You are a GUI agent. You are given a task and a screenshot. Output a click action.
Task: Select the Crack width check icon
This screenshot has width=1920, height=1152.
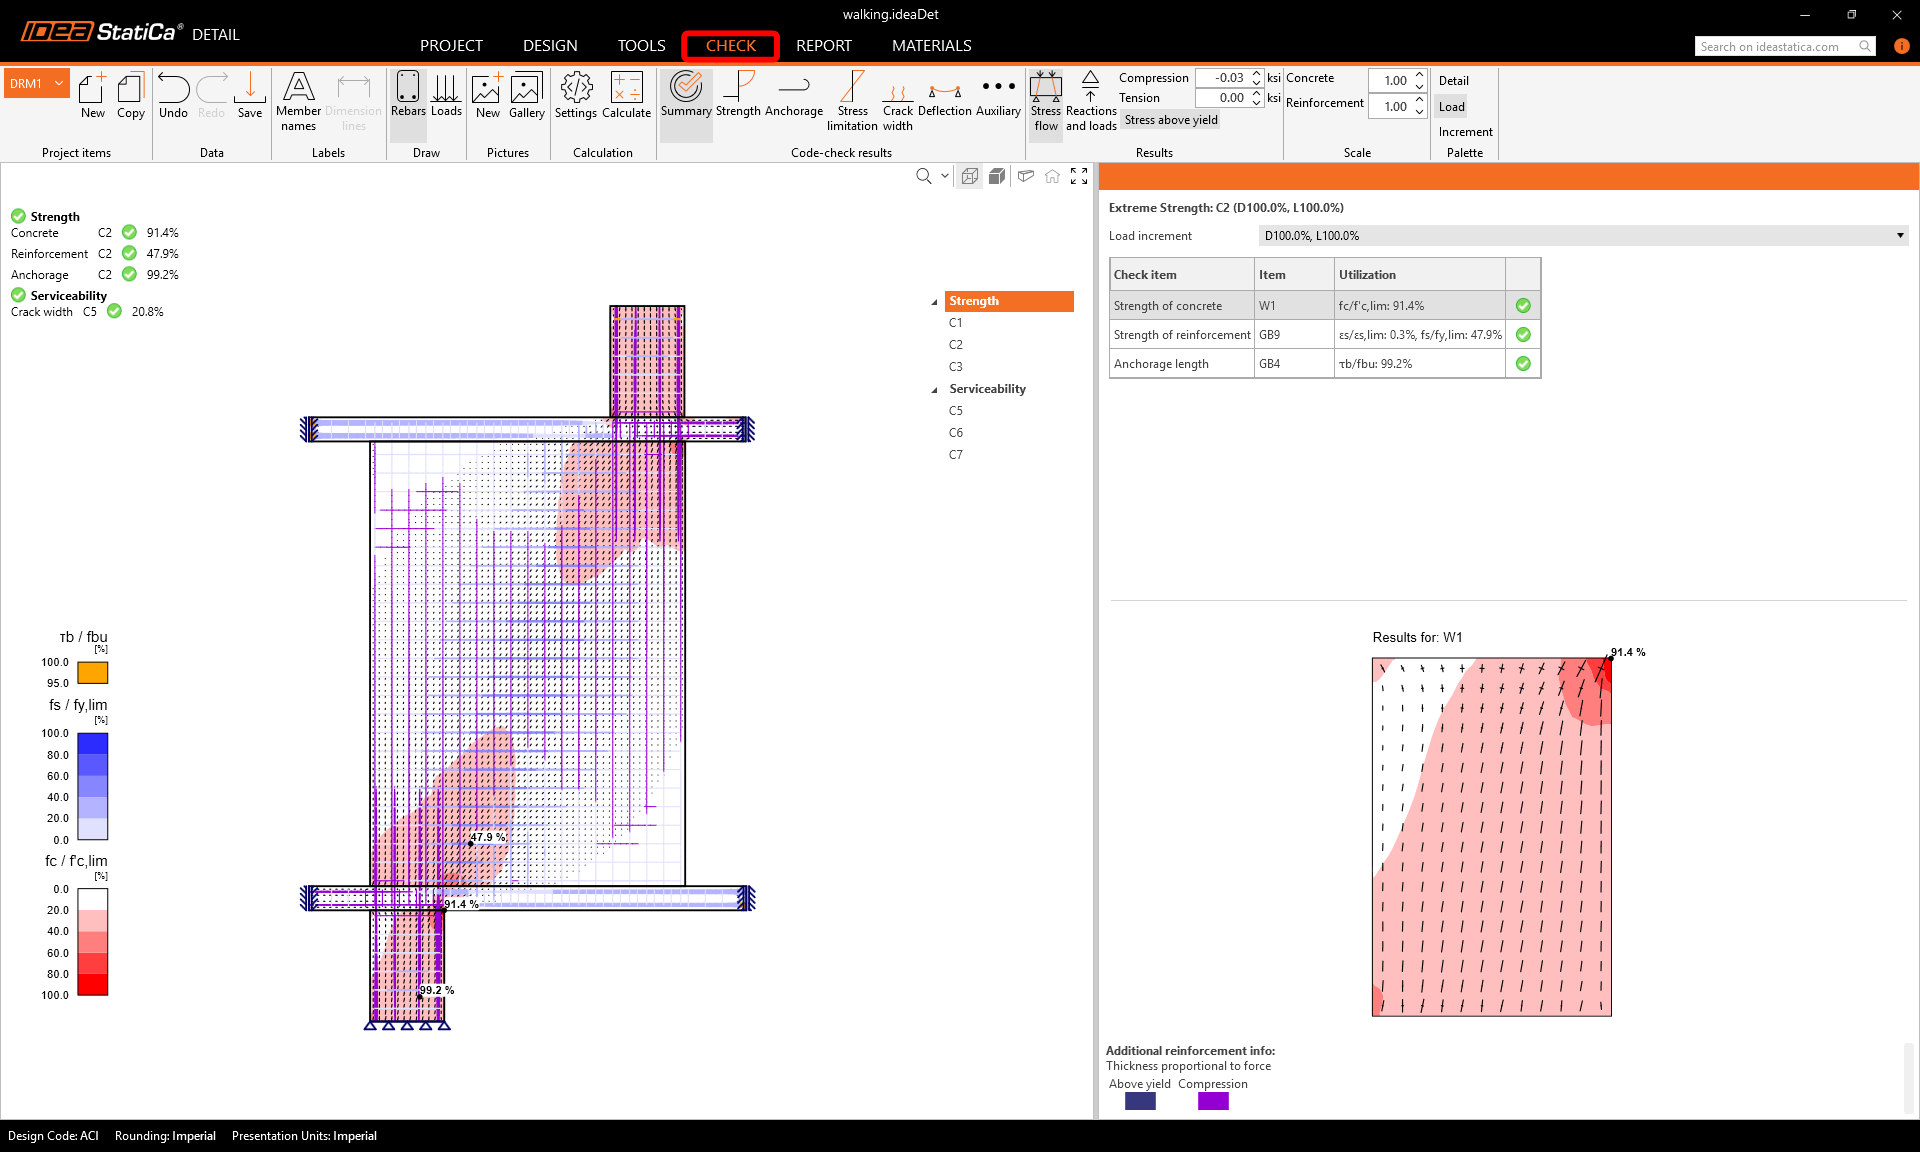pyautogui.click(x=897, y=99)
